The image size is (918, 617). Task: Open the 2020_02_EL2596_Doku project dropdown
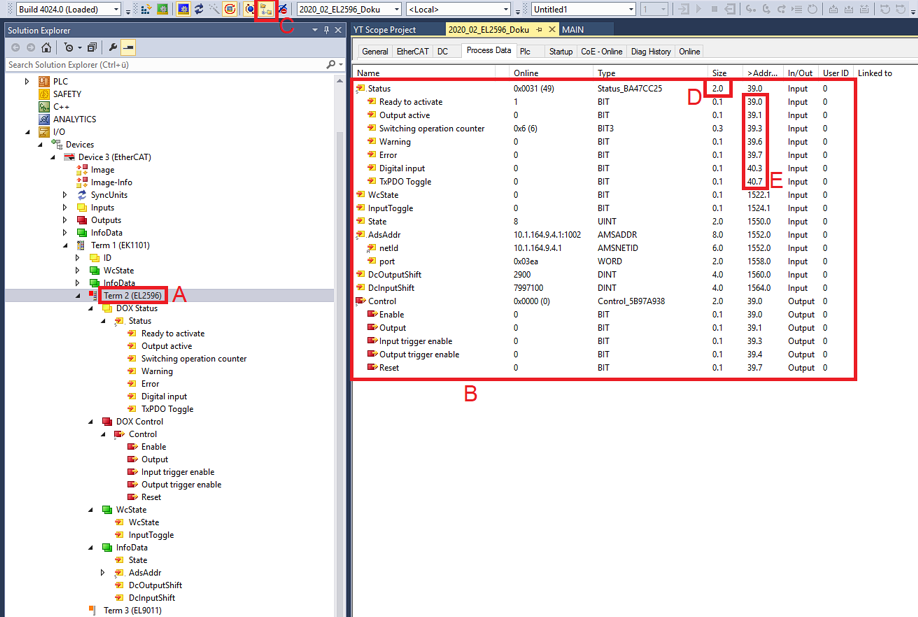click(x=397, y=9)
